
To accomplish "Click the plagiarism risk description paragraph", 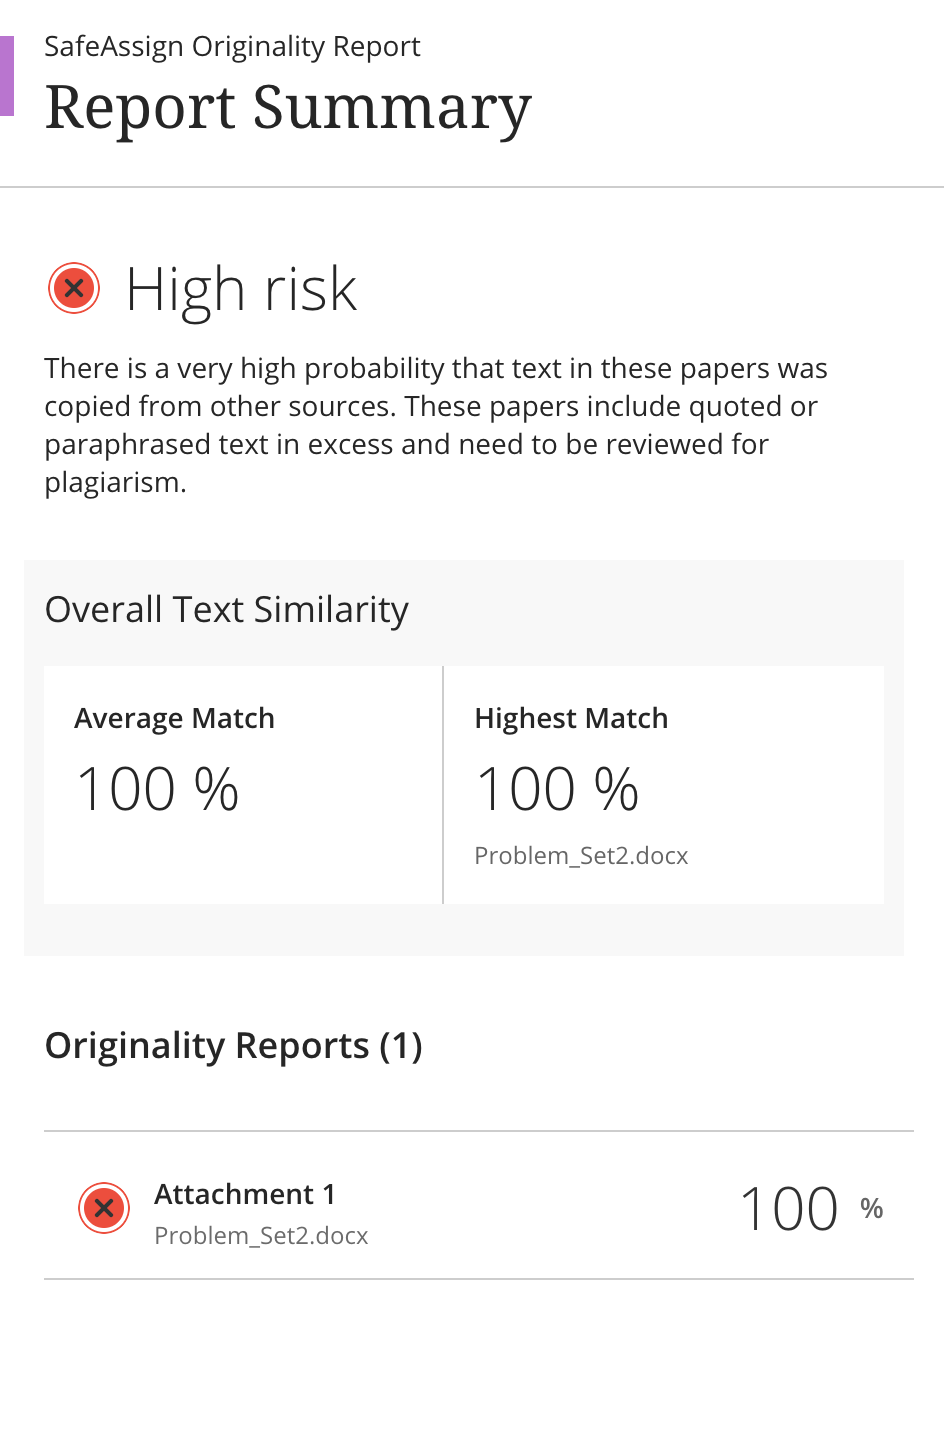I will point(436,425).
